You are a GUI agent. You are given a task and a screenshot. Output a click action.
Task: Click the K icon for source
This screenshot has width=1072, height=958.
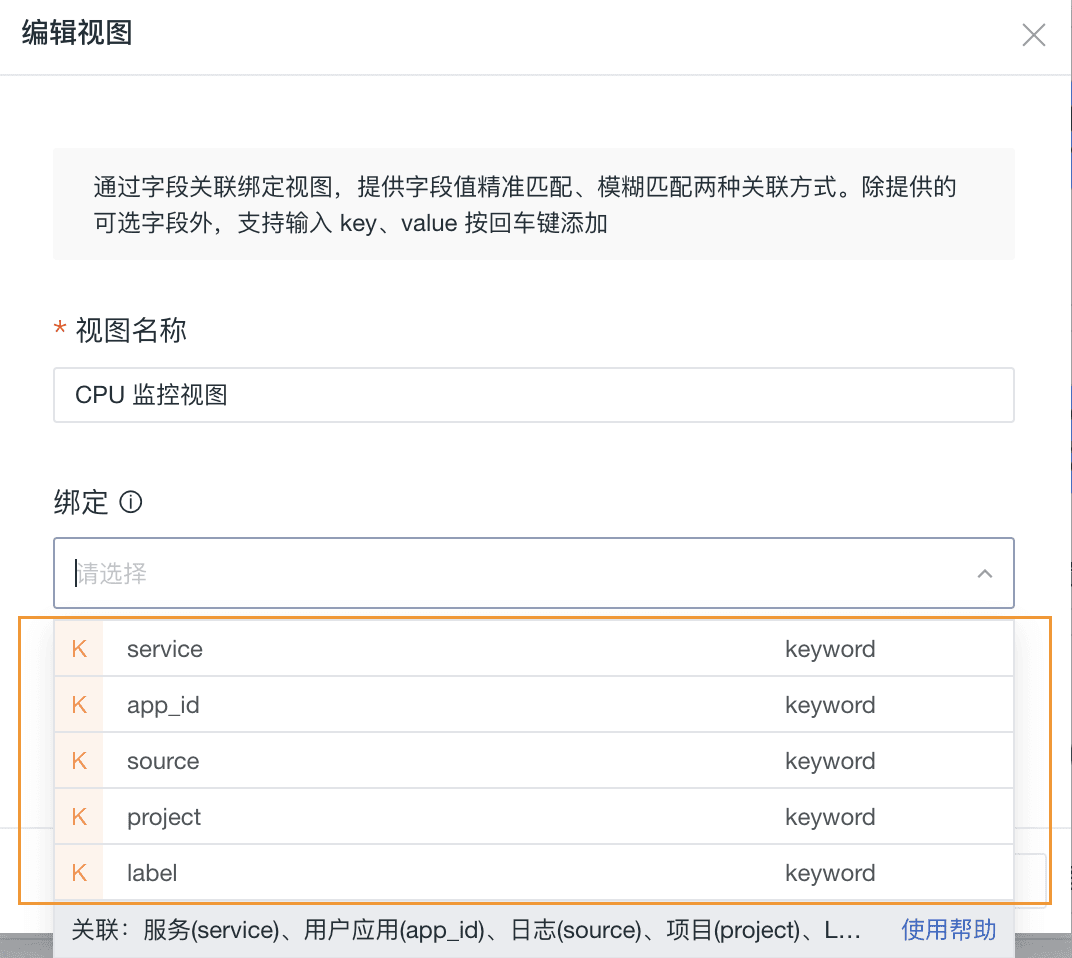[80, 761]
